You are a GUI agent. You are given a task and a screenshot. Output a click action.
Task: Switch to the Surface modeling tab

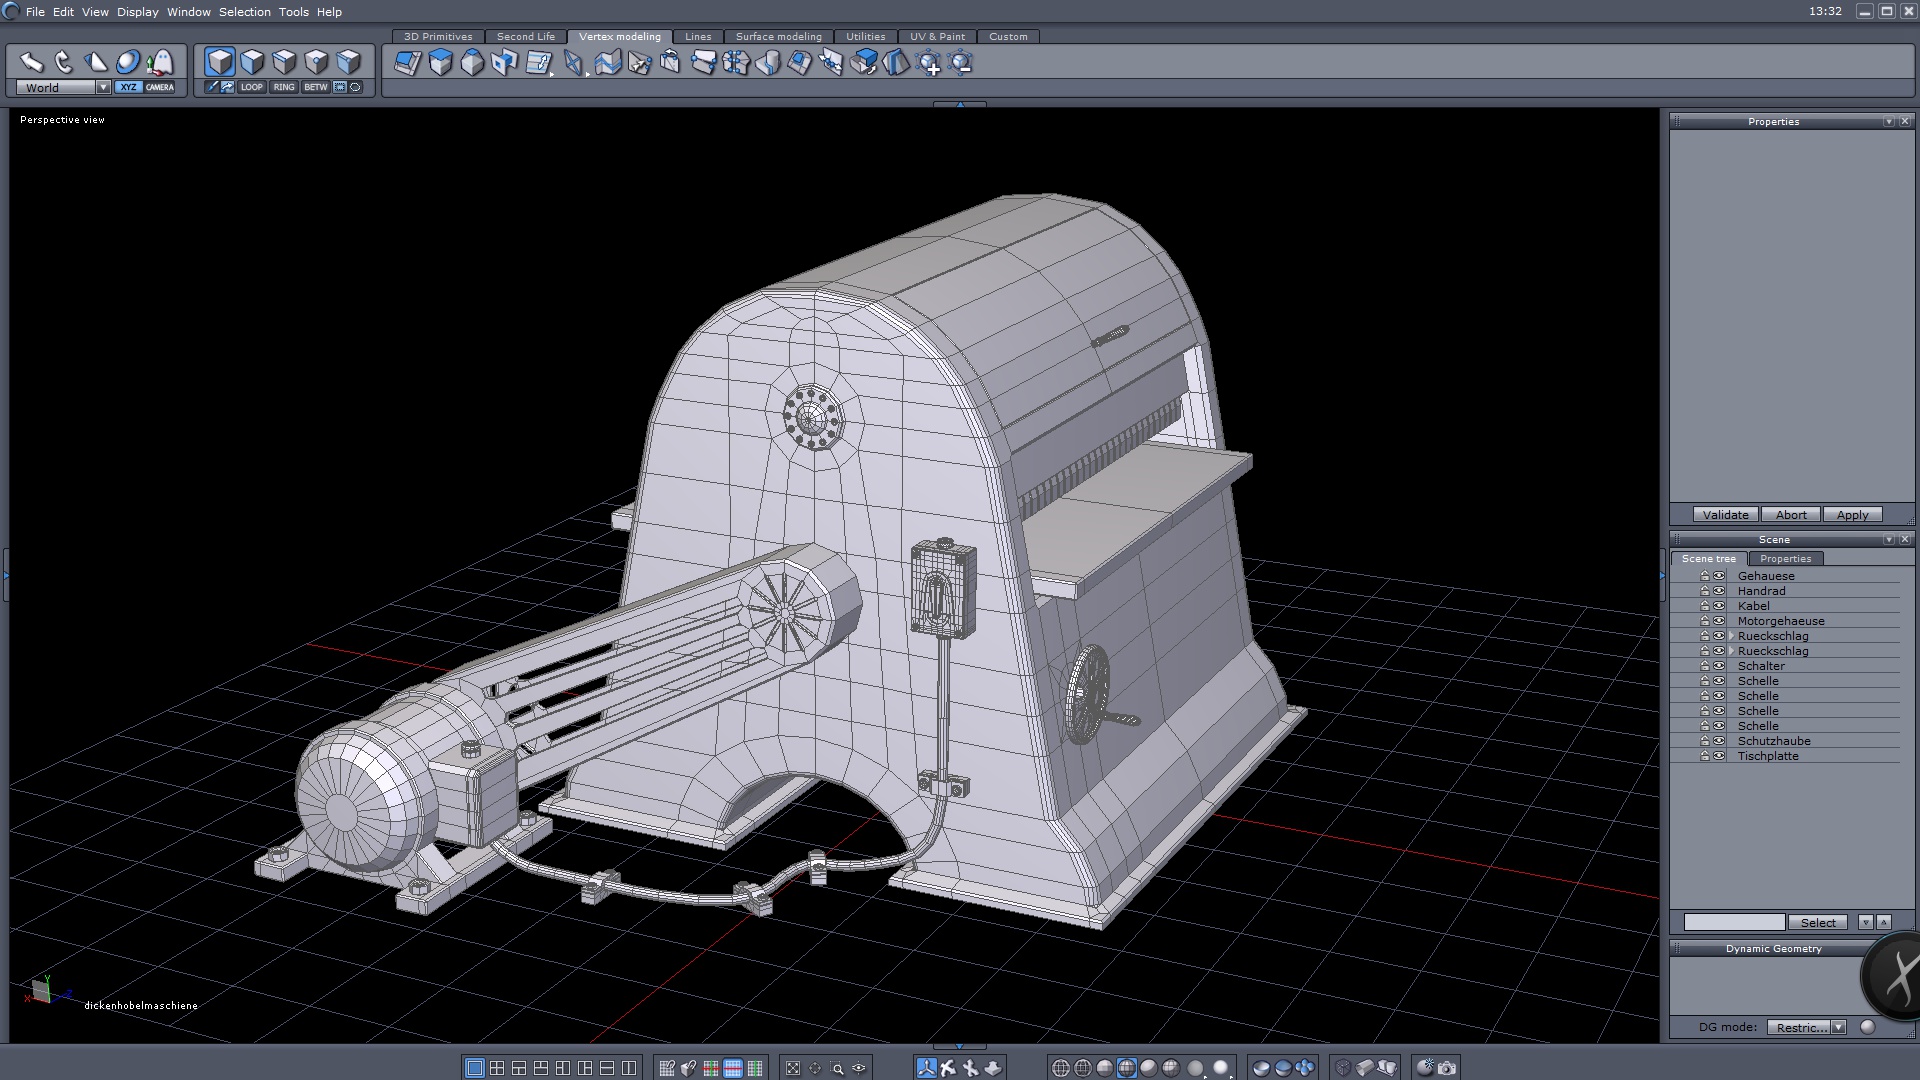(778, 36)
